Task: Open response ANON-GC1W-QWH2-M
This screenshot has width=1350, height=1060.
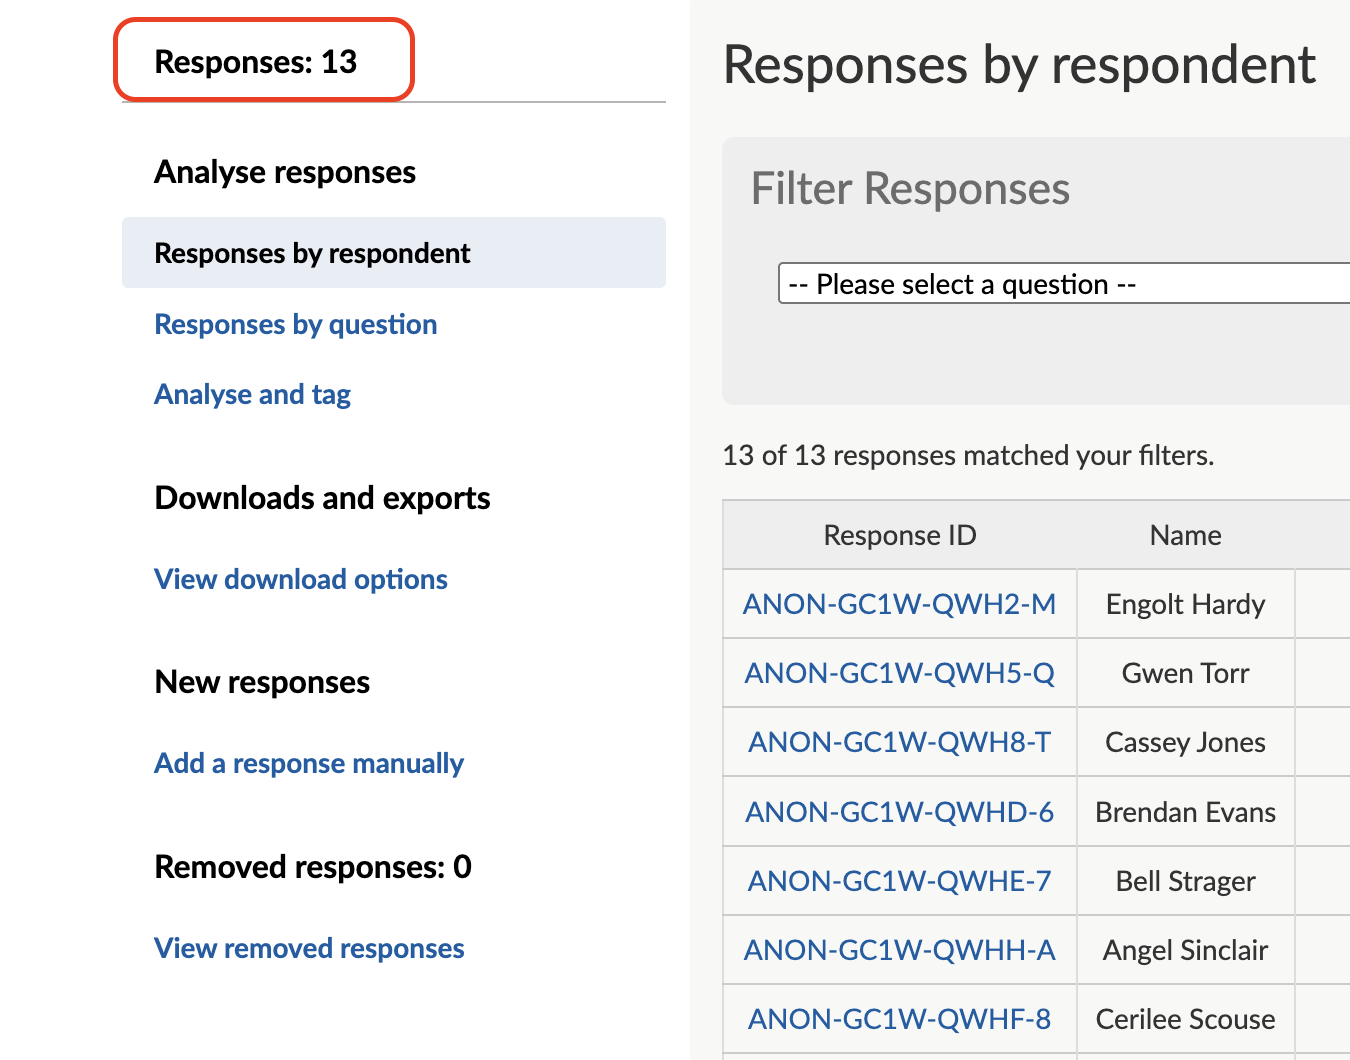Action: coord(900,604)
